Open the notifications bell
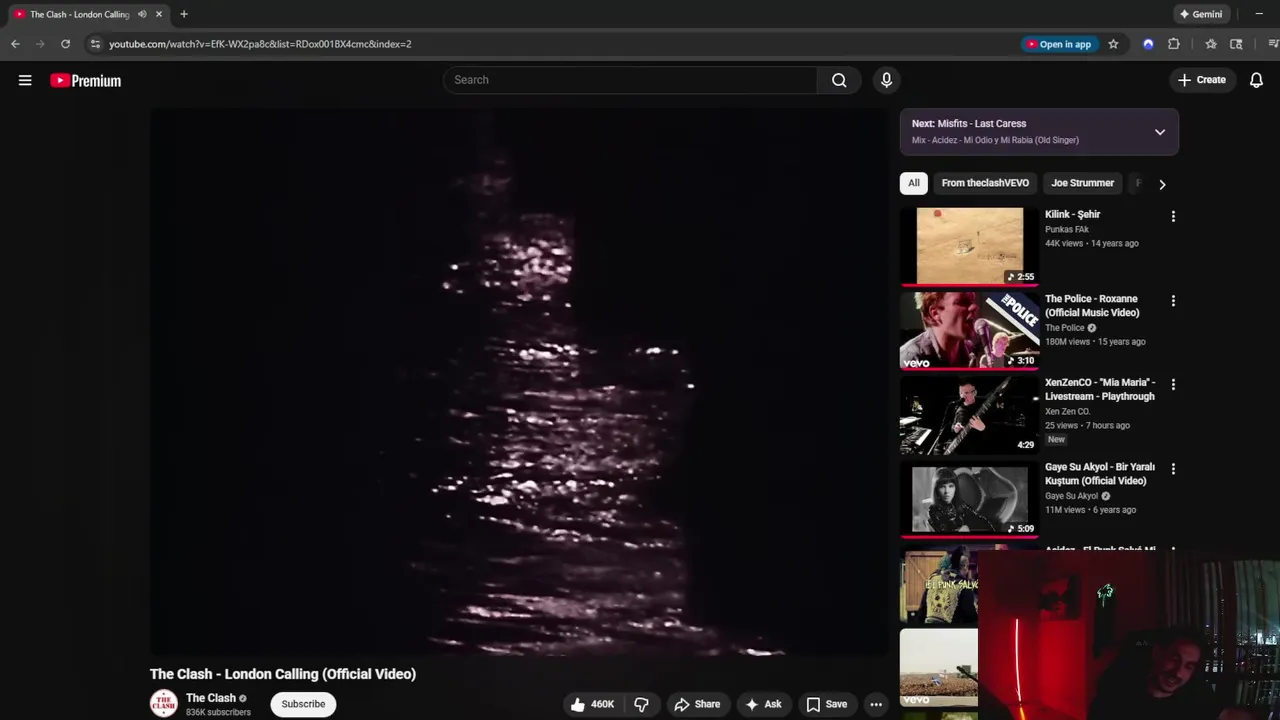Viewport: 1280px width, 720px height. pos(1256,80)
